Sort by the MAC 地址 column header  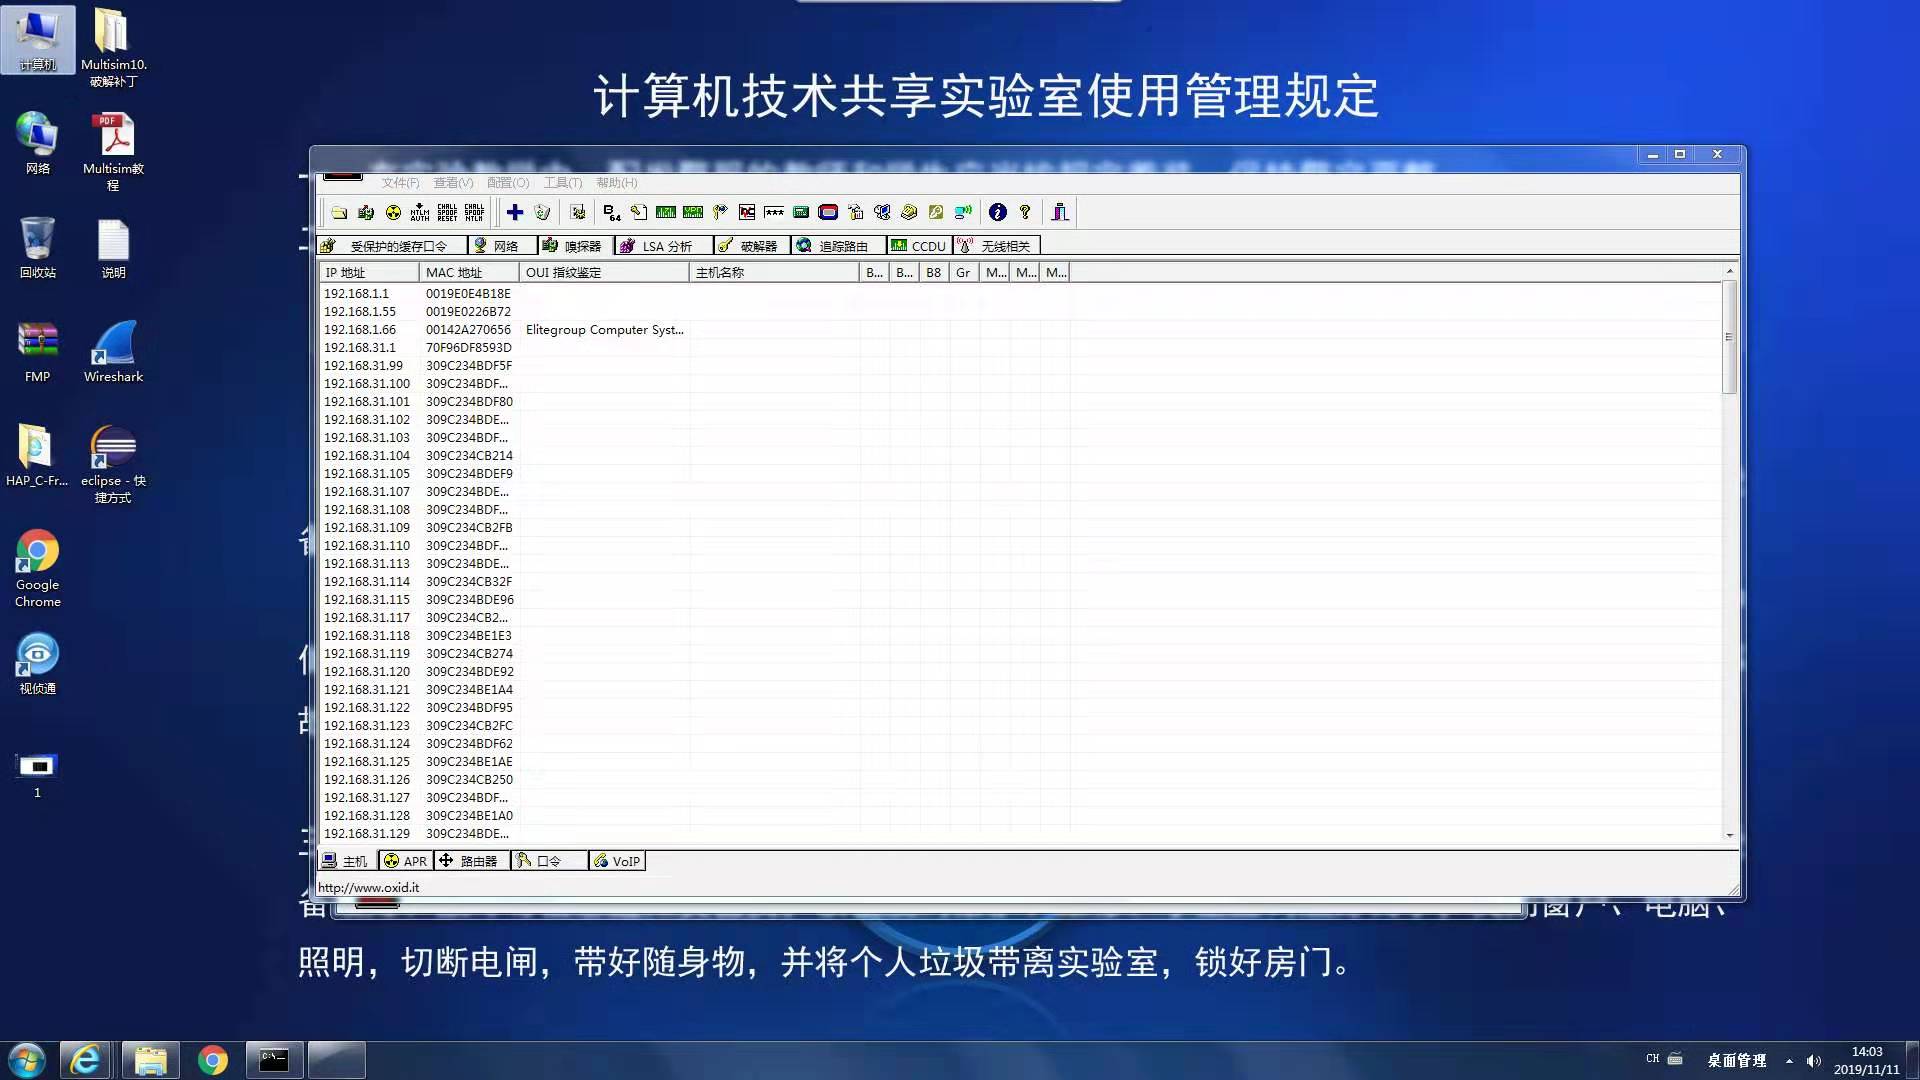click(467, 272)
